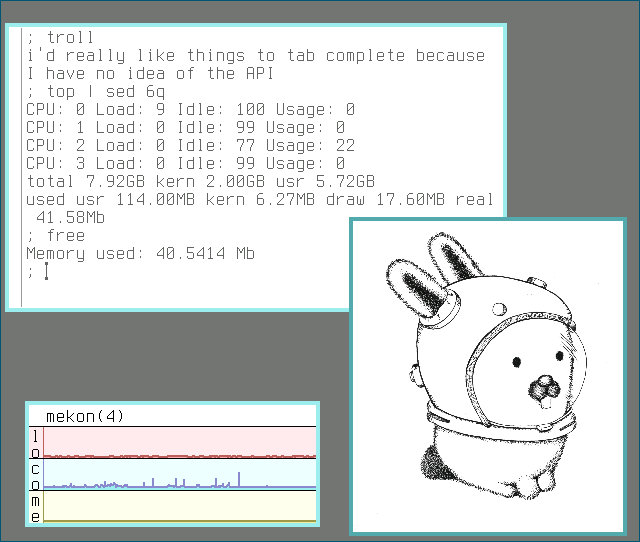Click the 'lo' label beside the pink graph
Viewport: 640px width, 542px height.
tap(36, 444)
